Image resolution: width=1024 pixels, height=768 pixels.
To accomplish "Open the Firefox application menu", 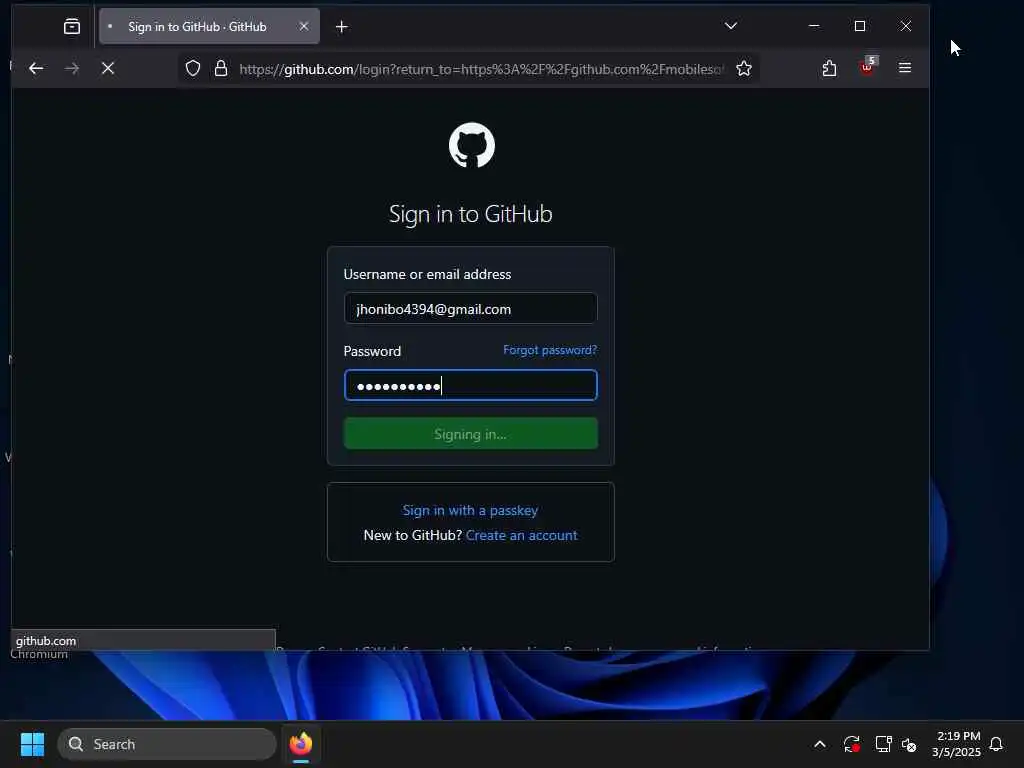I will [x=904, y=68].
